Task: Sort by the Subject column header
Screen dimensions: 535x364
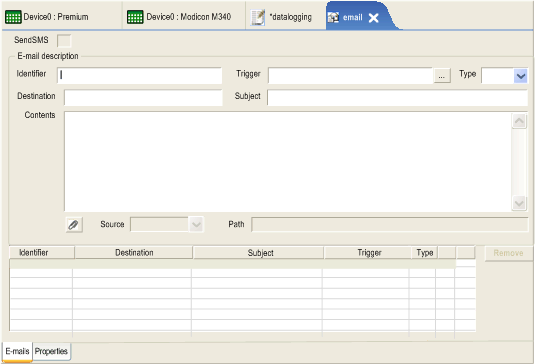Action: [259, 253]
